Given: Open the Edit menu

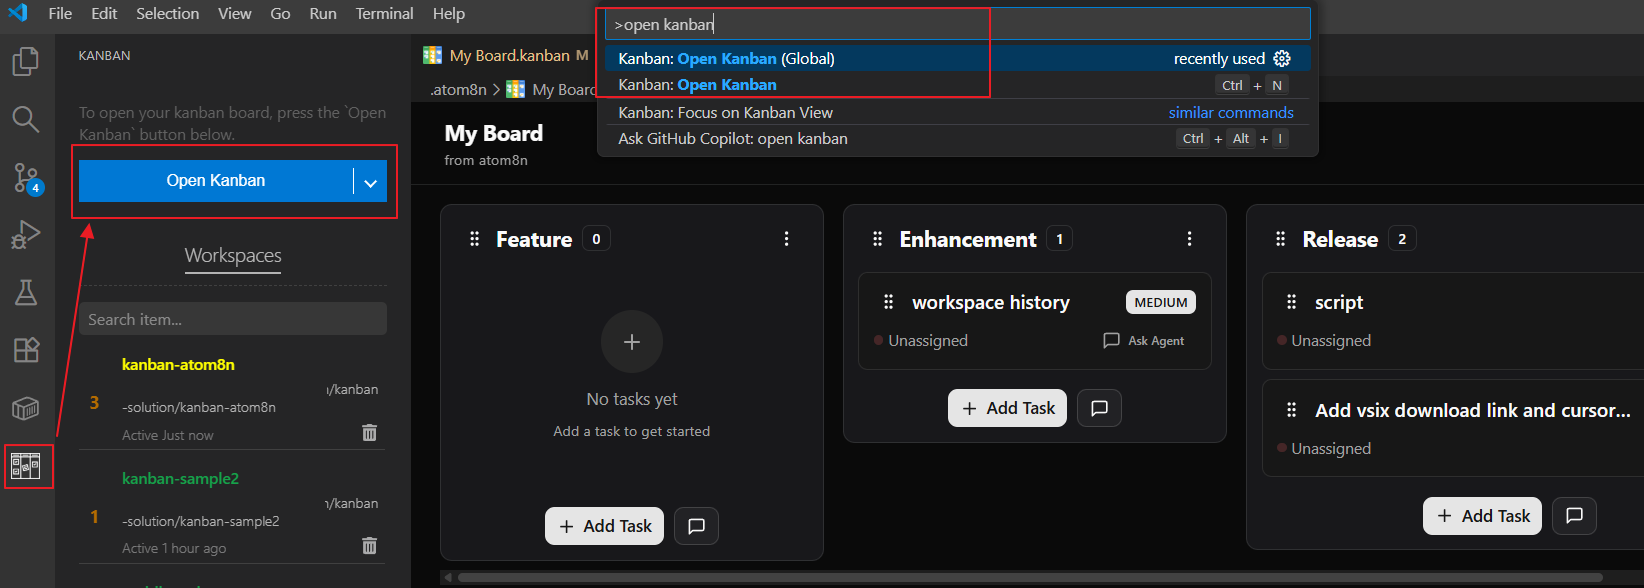Looking at the screenshot, I should tap(104, 14).
